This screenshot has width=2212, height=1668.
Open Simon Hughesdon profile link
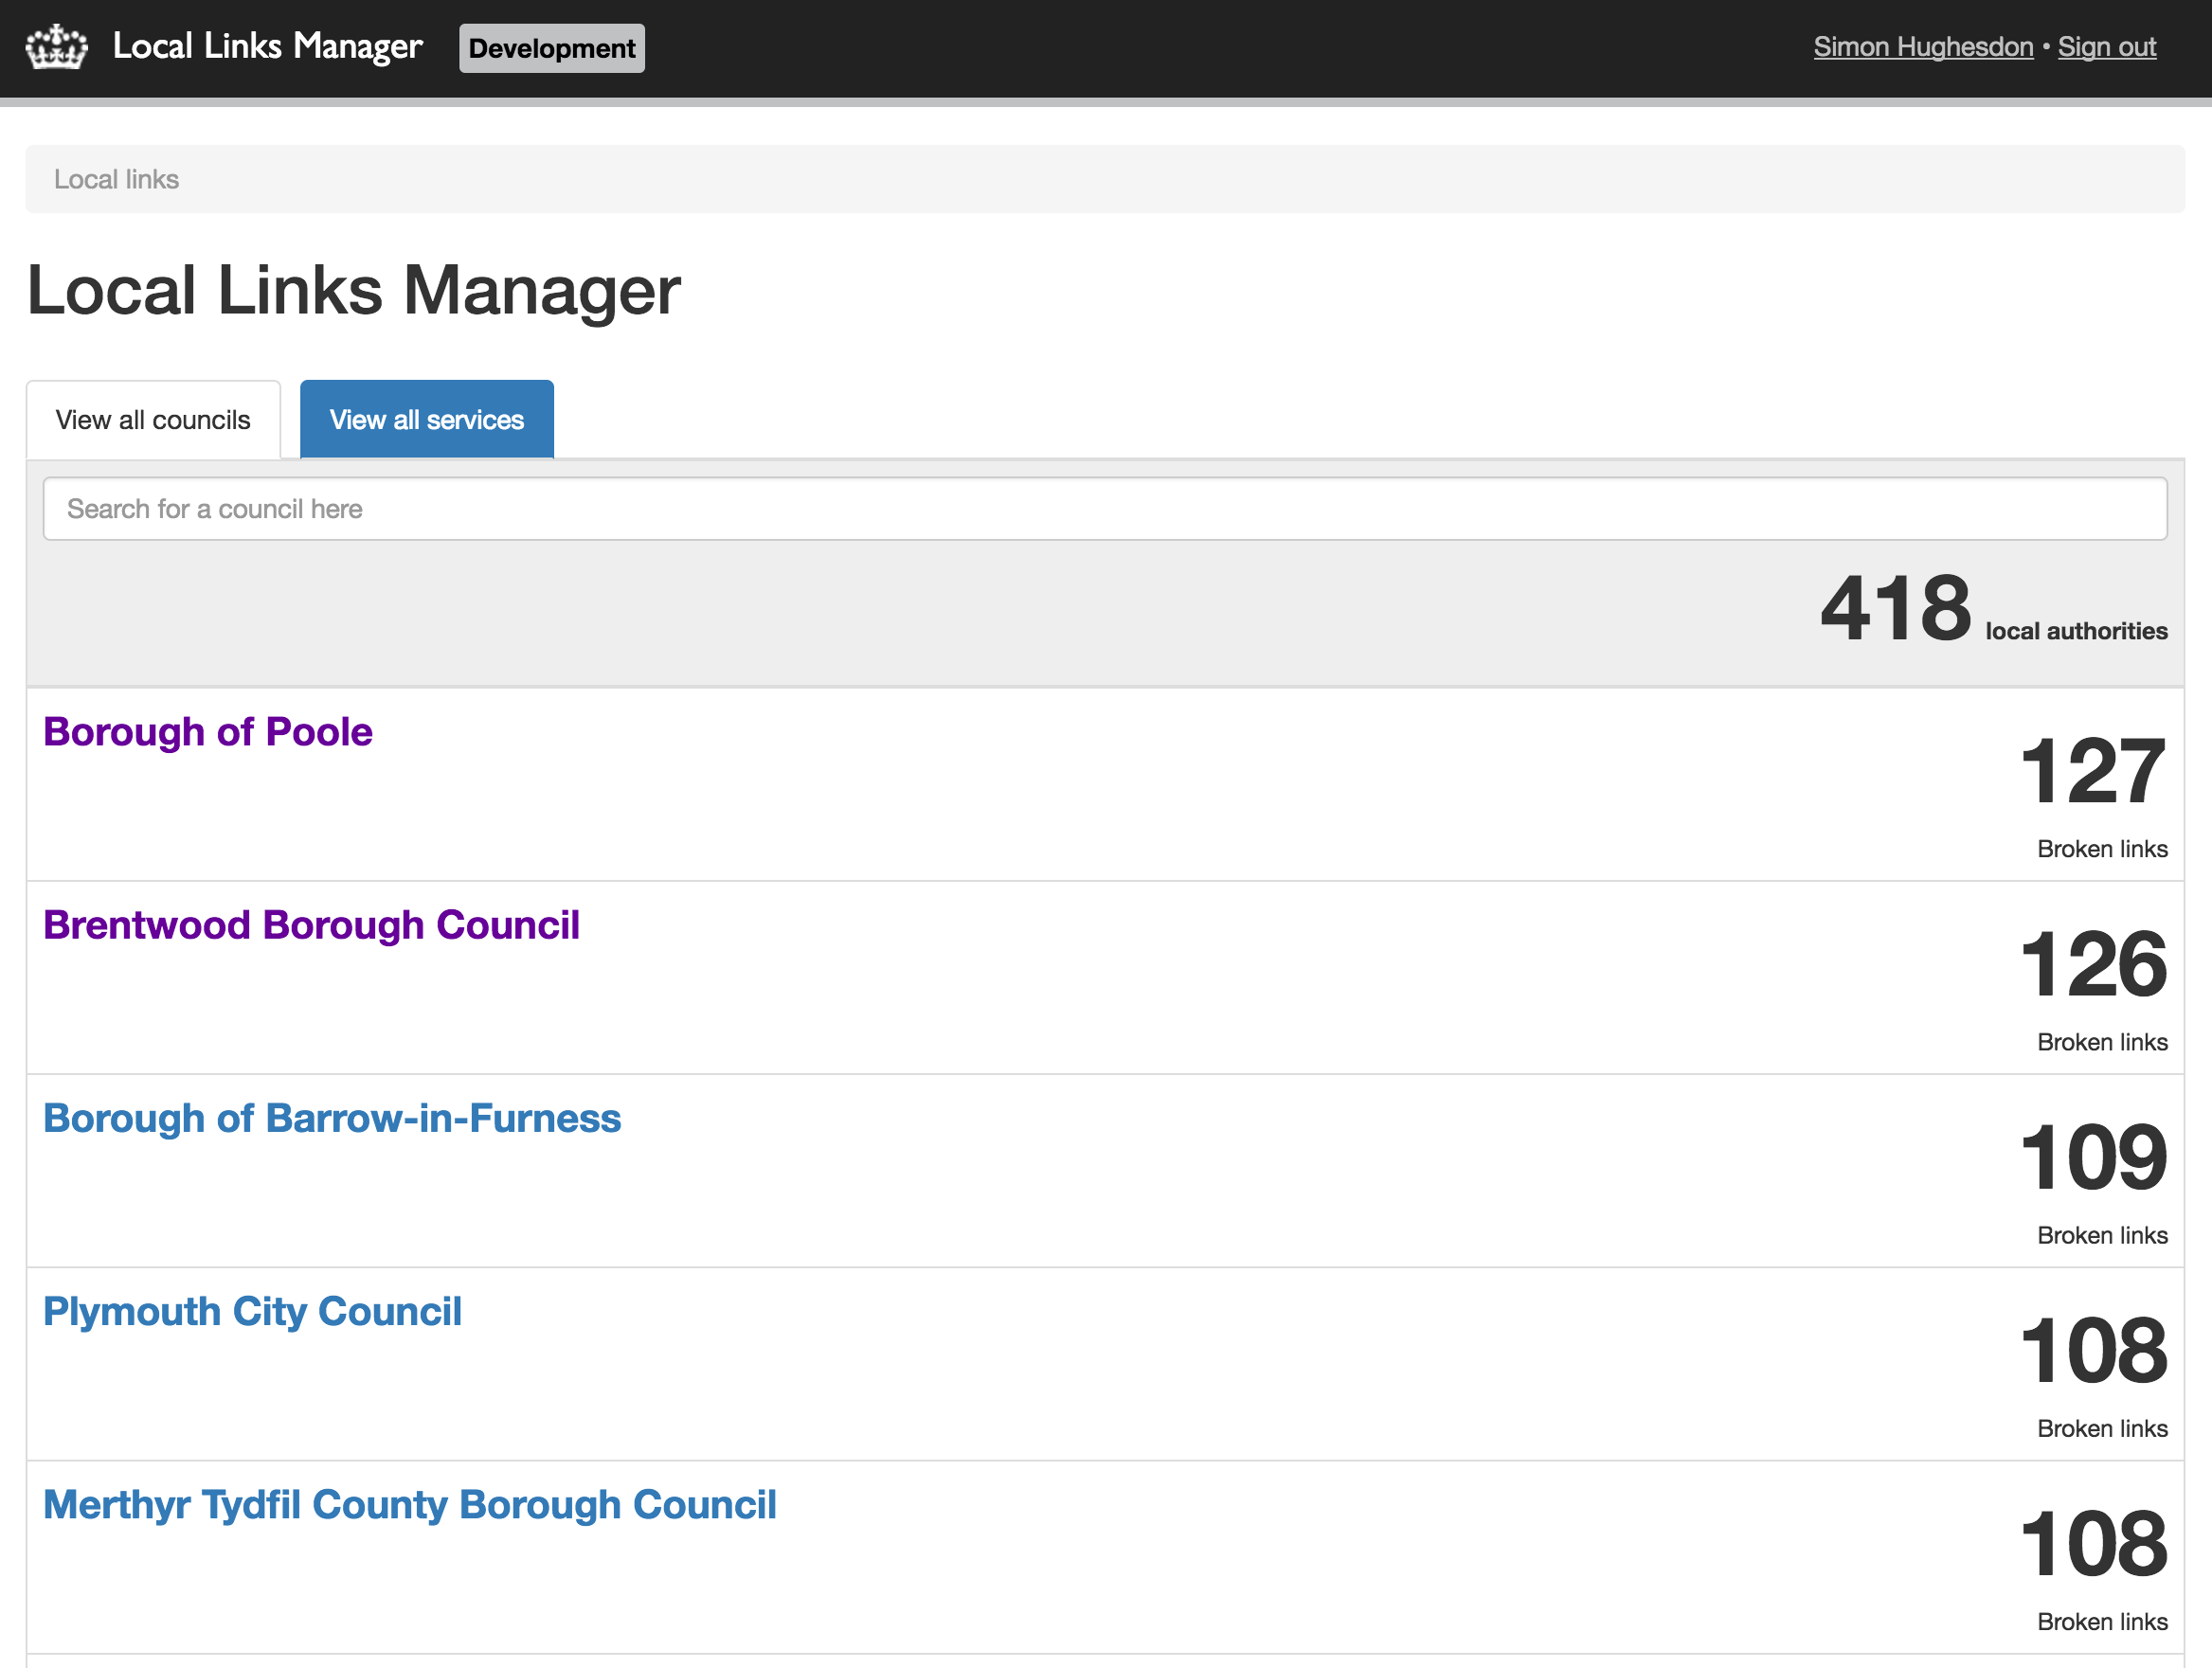pos(1922,47)
